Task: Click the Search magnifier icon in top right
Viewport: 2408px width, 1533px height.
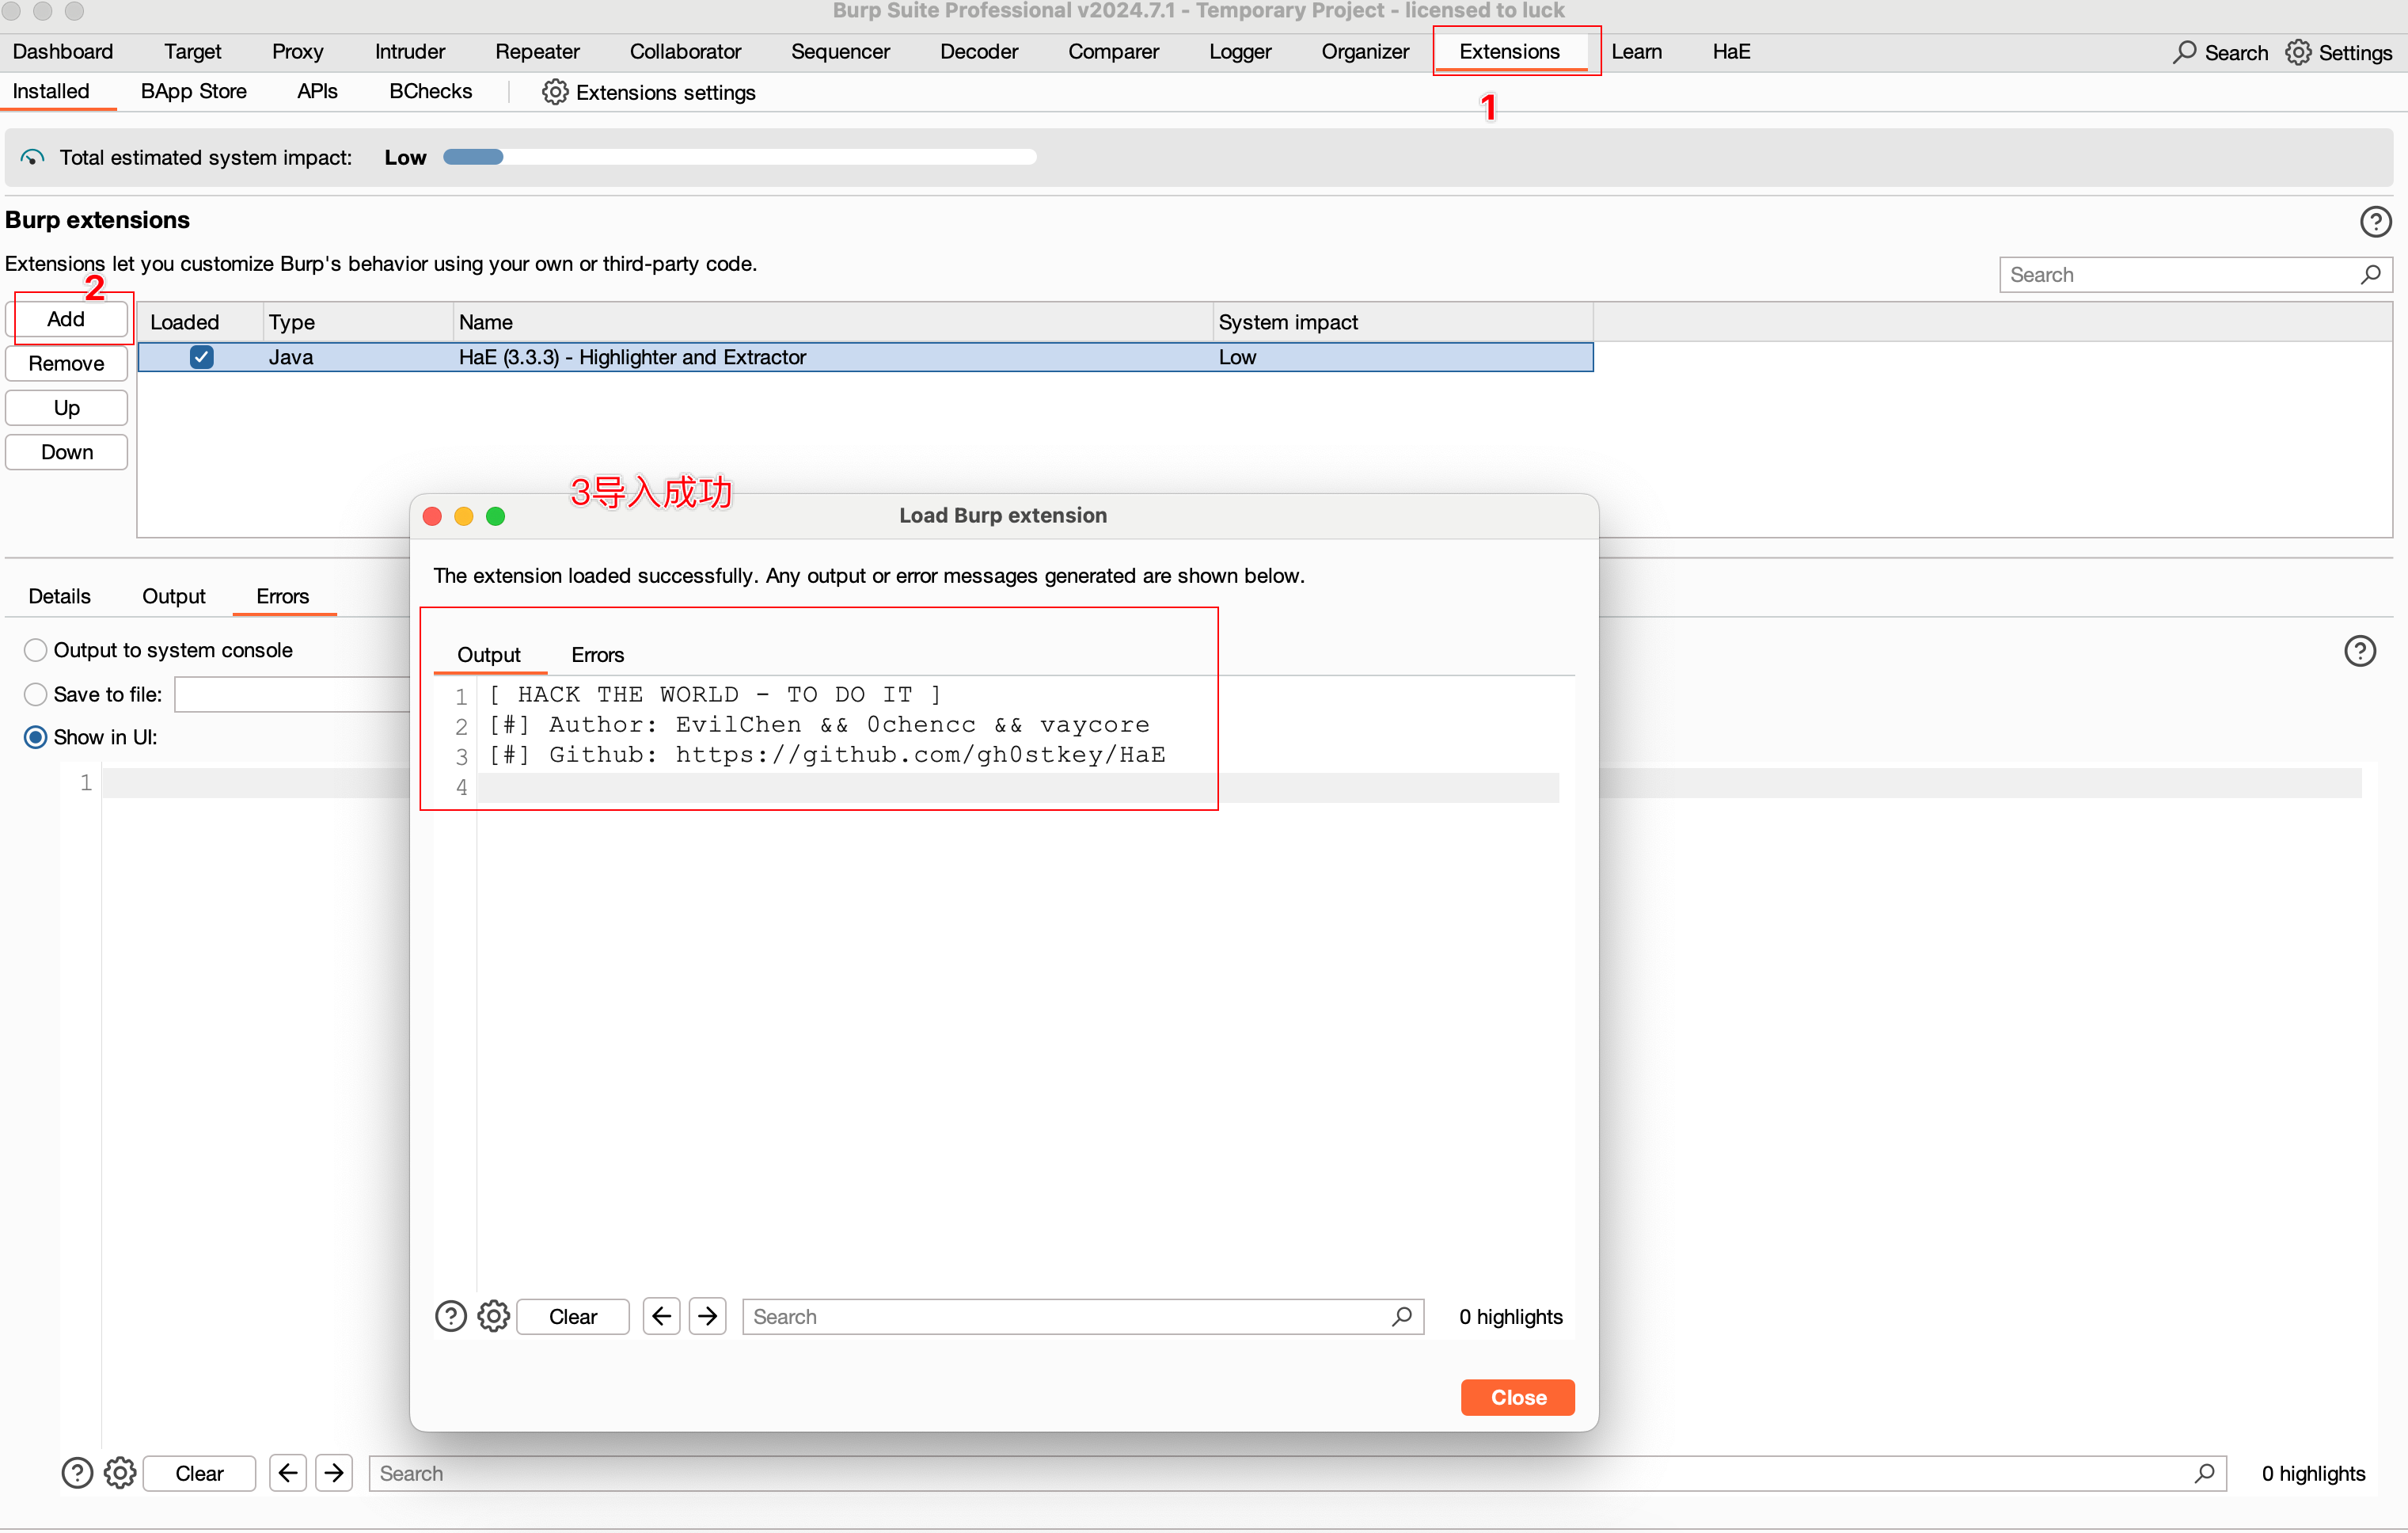Action: (2184, 52)
